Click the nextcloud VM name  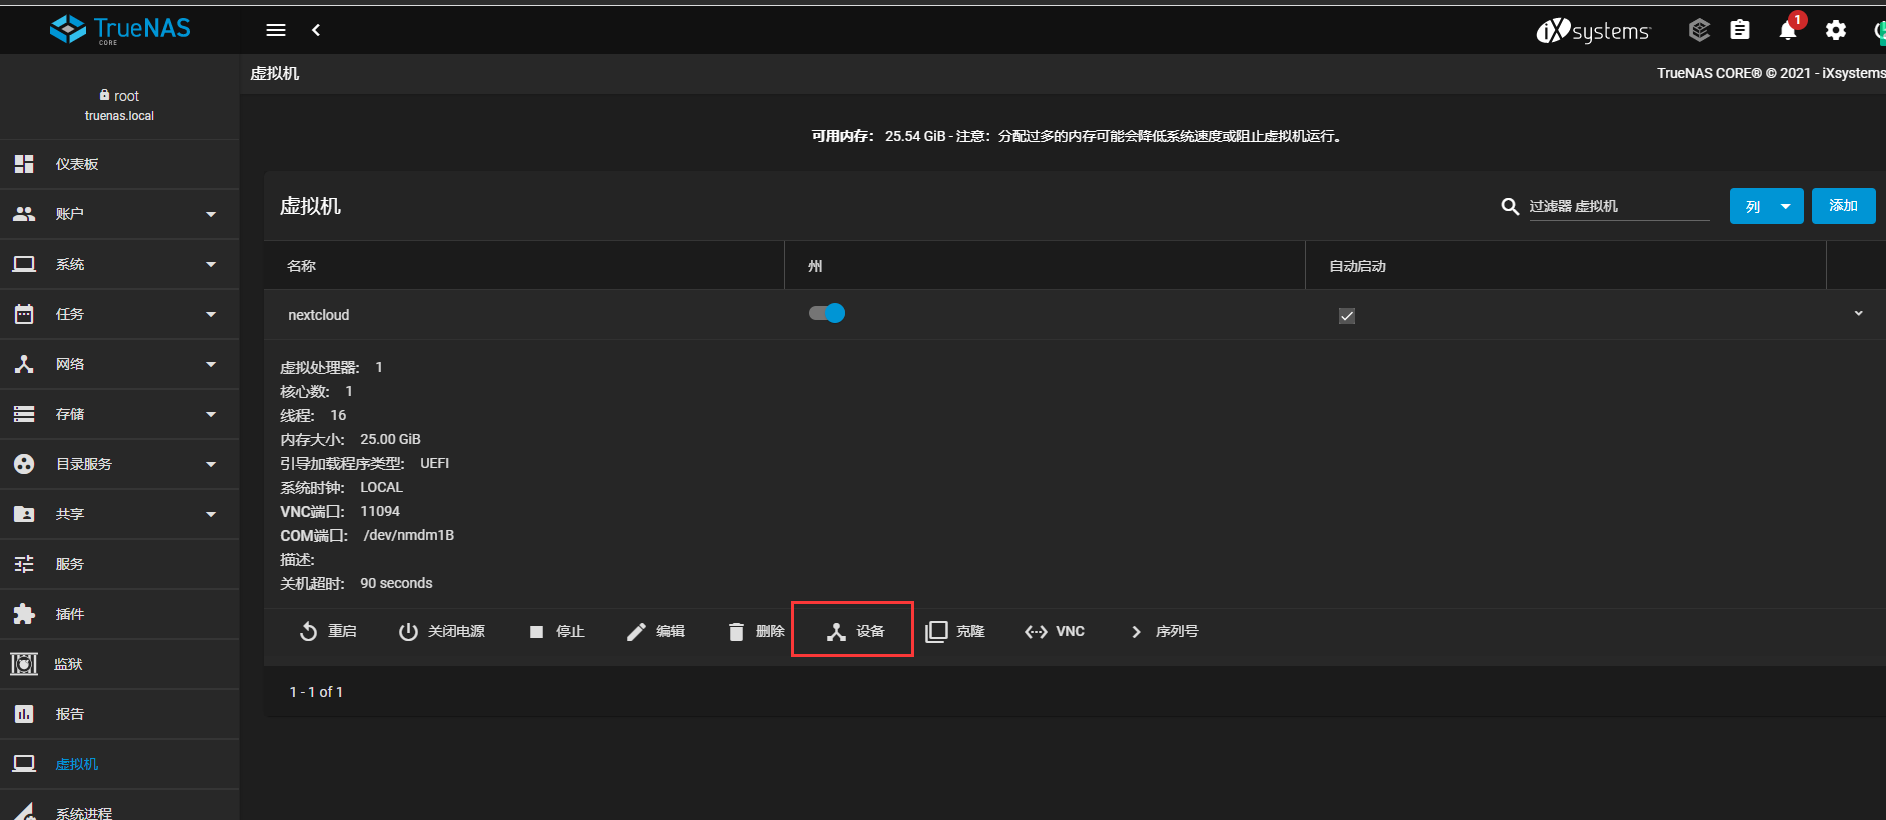click(x=319, y=315)
